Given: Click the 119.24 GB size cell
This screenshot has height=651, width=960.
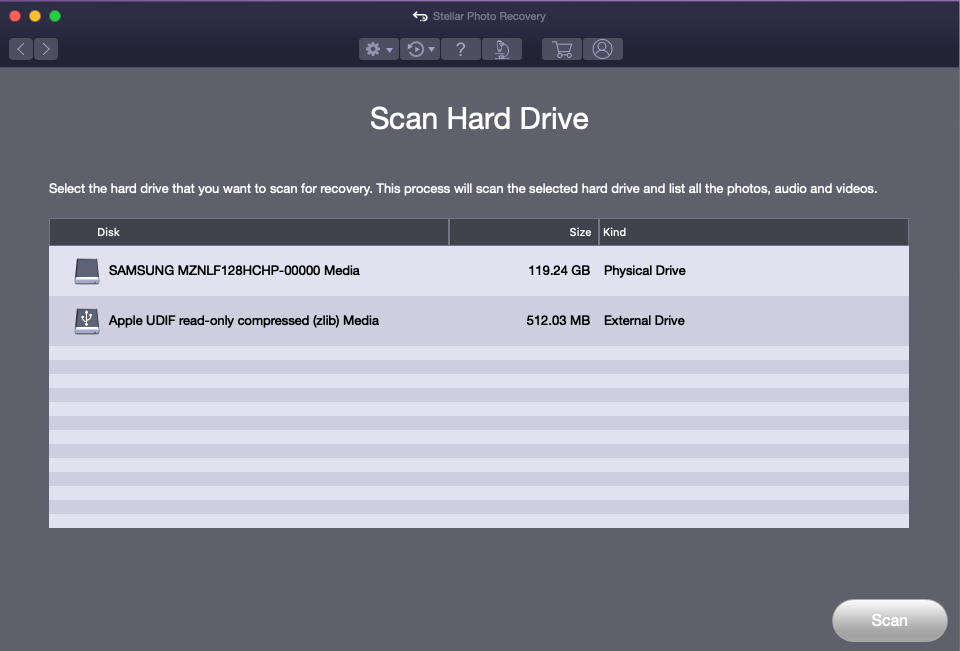Looking at the screenshot, I should (x=559, y=271).
